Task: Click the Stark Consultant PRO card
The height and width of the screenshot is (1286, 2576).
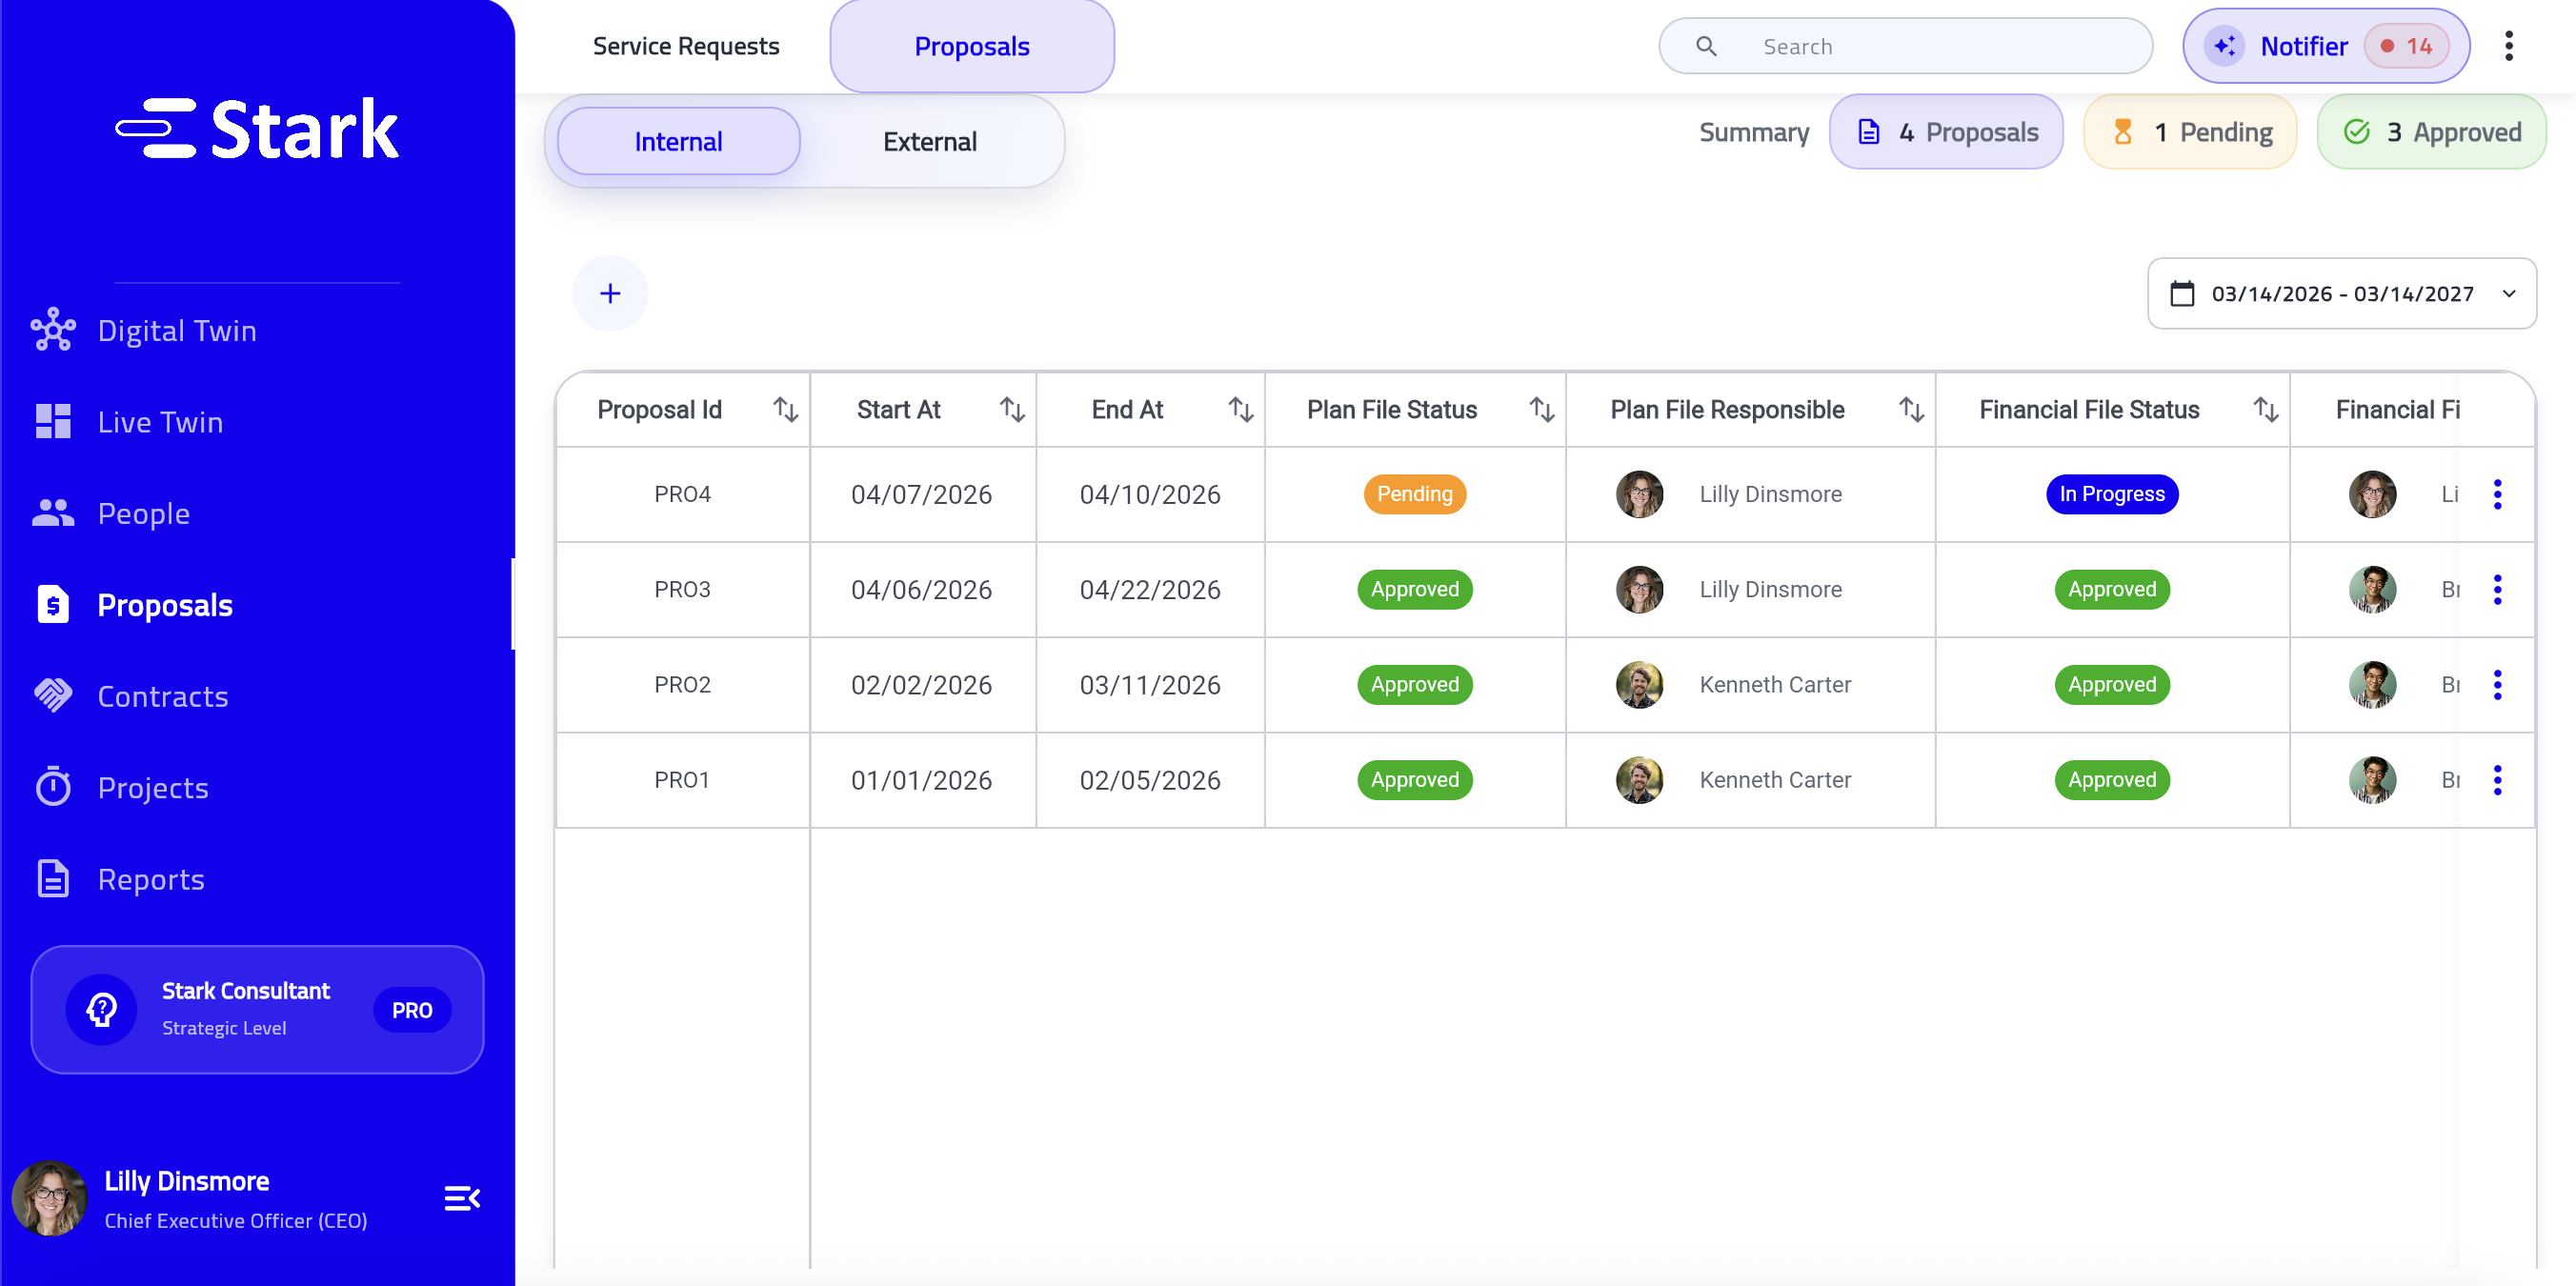Action: 257,1009
